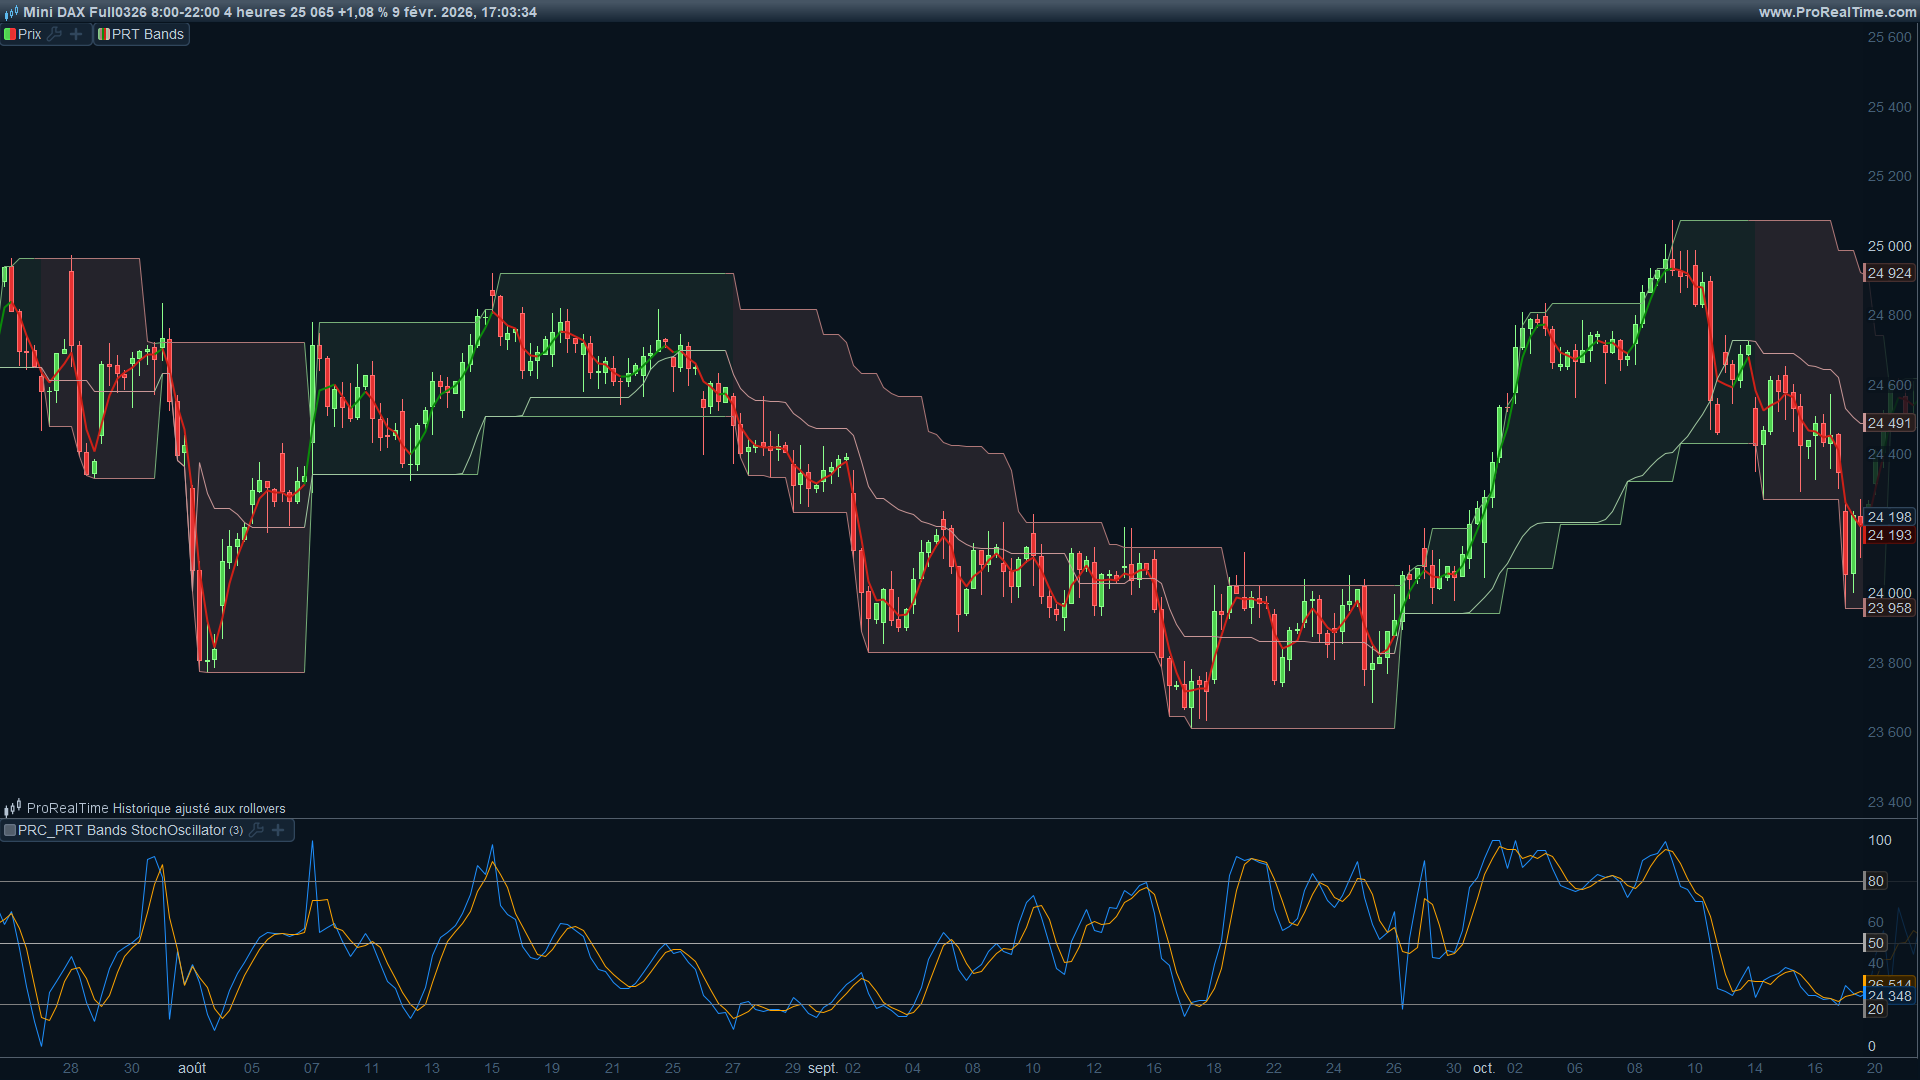The image size is (1920, 1080).
Task: Open the www.ProRealTime.com link
Action: click(x=1837, y=12)
